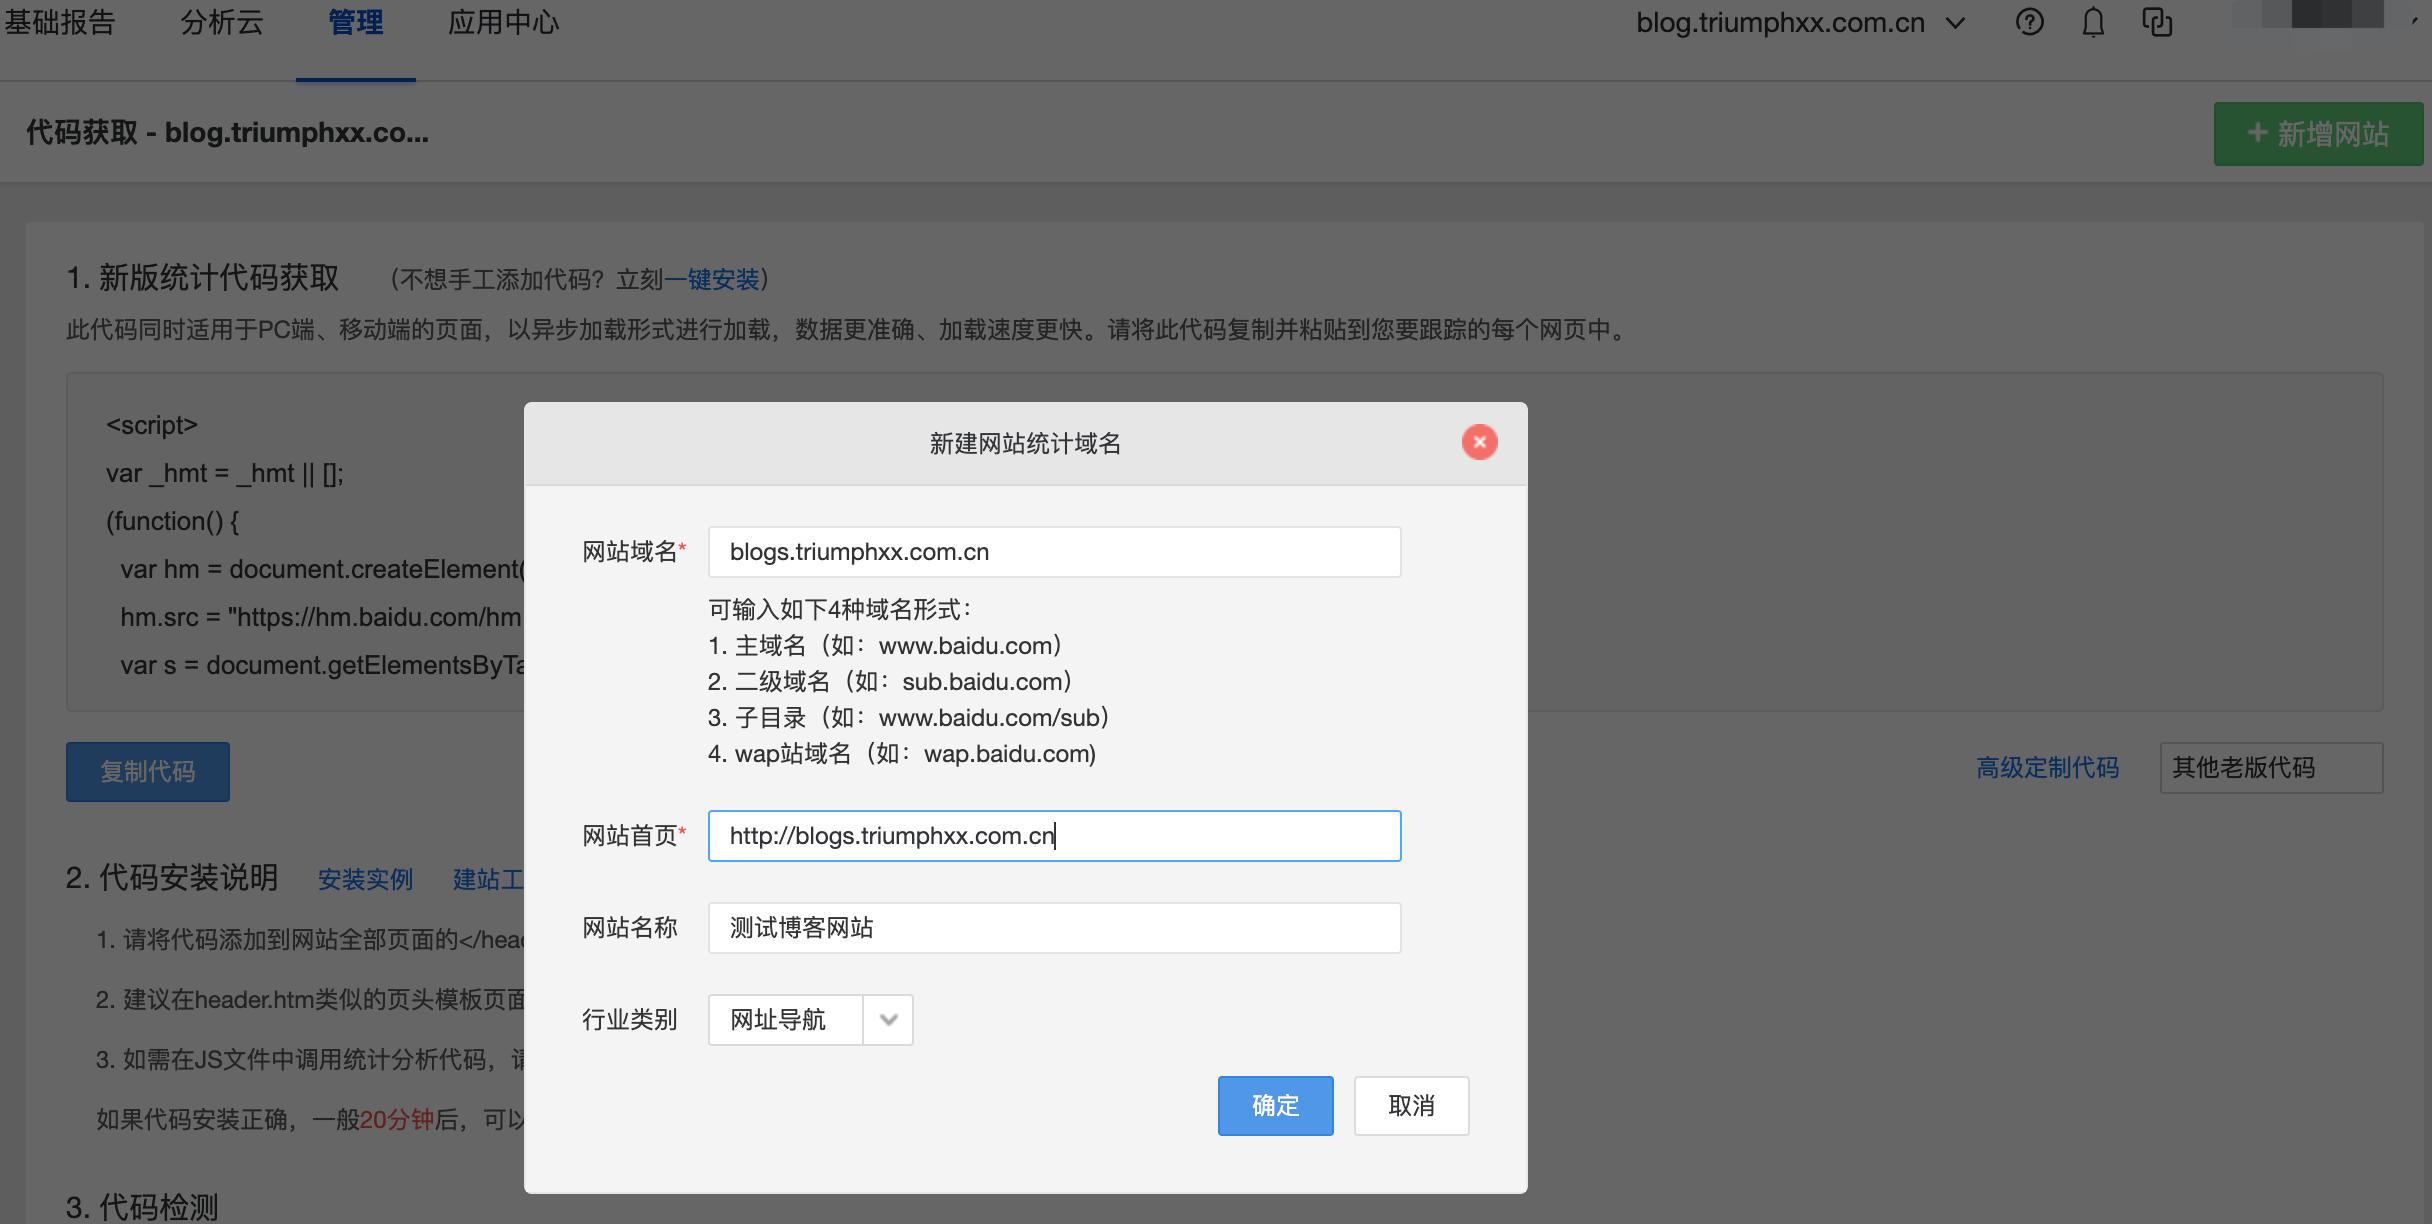This screenshot has width=2432, height=1224.
Task: Open the notifications bell icon
Action: (x=2093, y=22)
